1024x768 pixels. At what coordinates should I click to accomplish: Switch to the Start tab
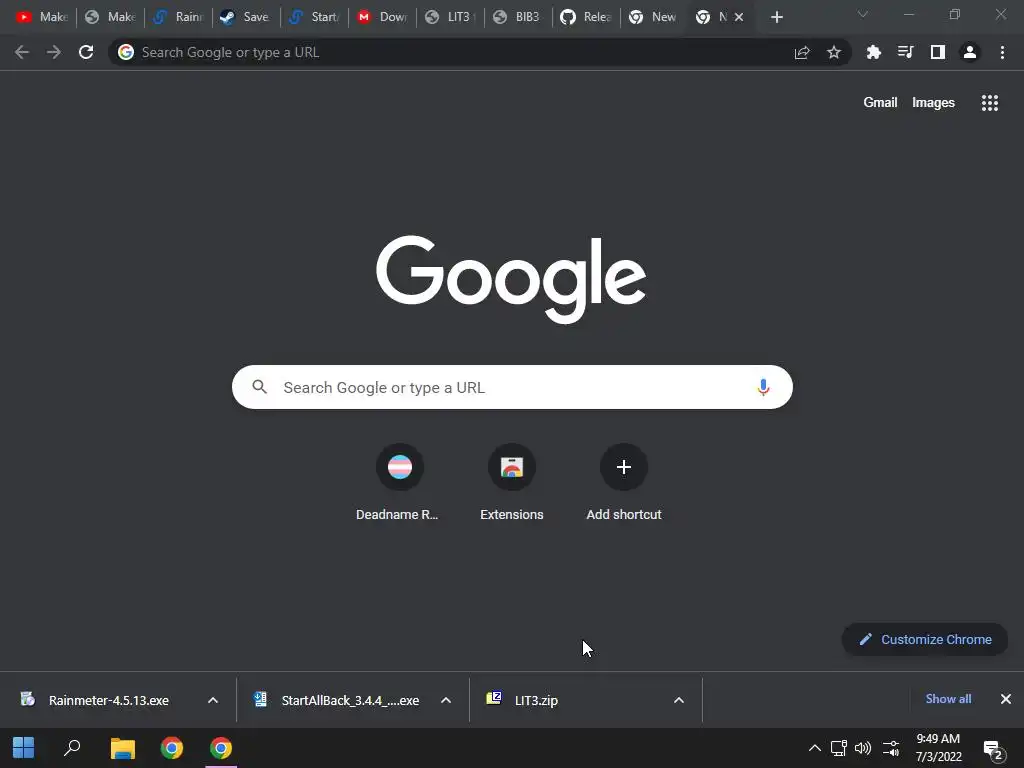pos(314,18)
